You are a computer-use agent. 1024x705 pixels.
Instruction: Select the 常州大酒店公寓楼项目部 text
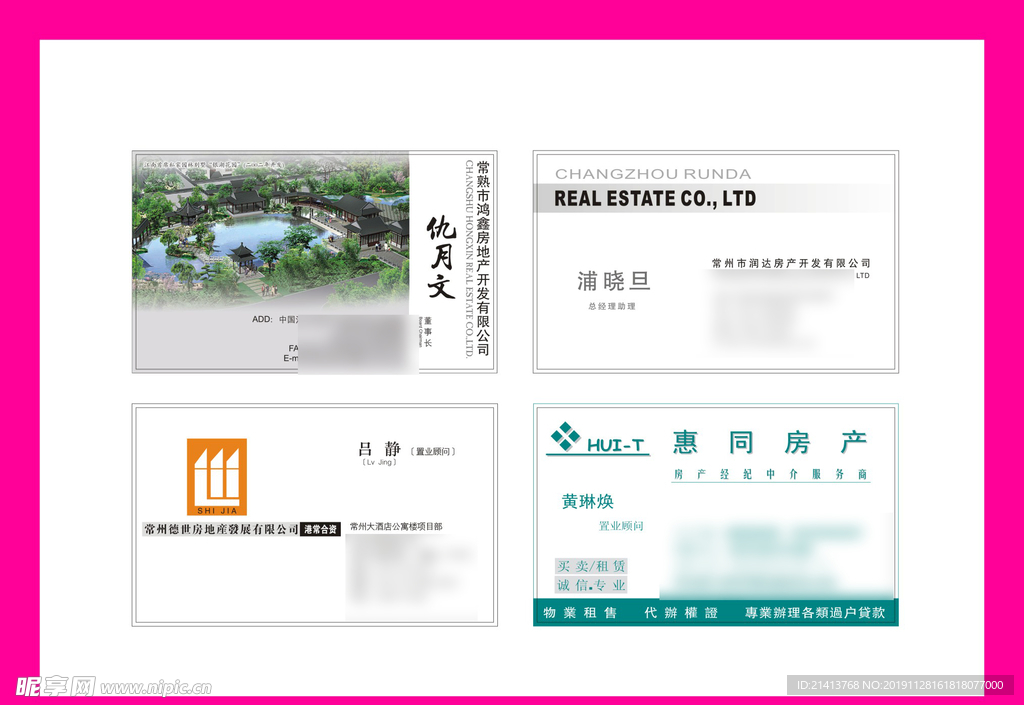coord(396,526)
